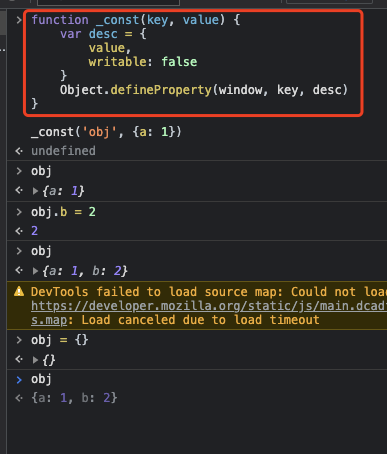Screen dimensions: 387x454
Task: Click the yellow warning triangle icon
Action: [x=19, y=292]
